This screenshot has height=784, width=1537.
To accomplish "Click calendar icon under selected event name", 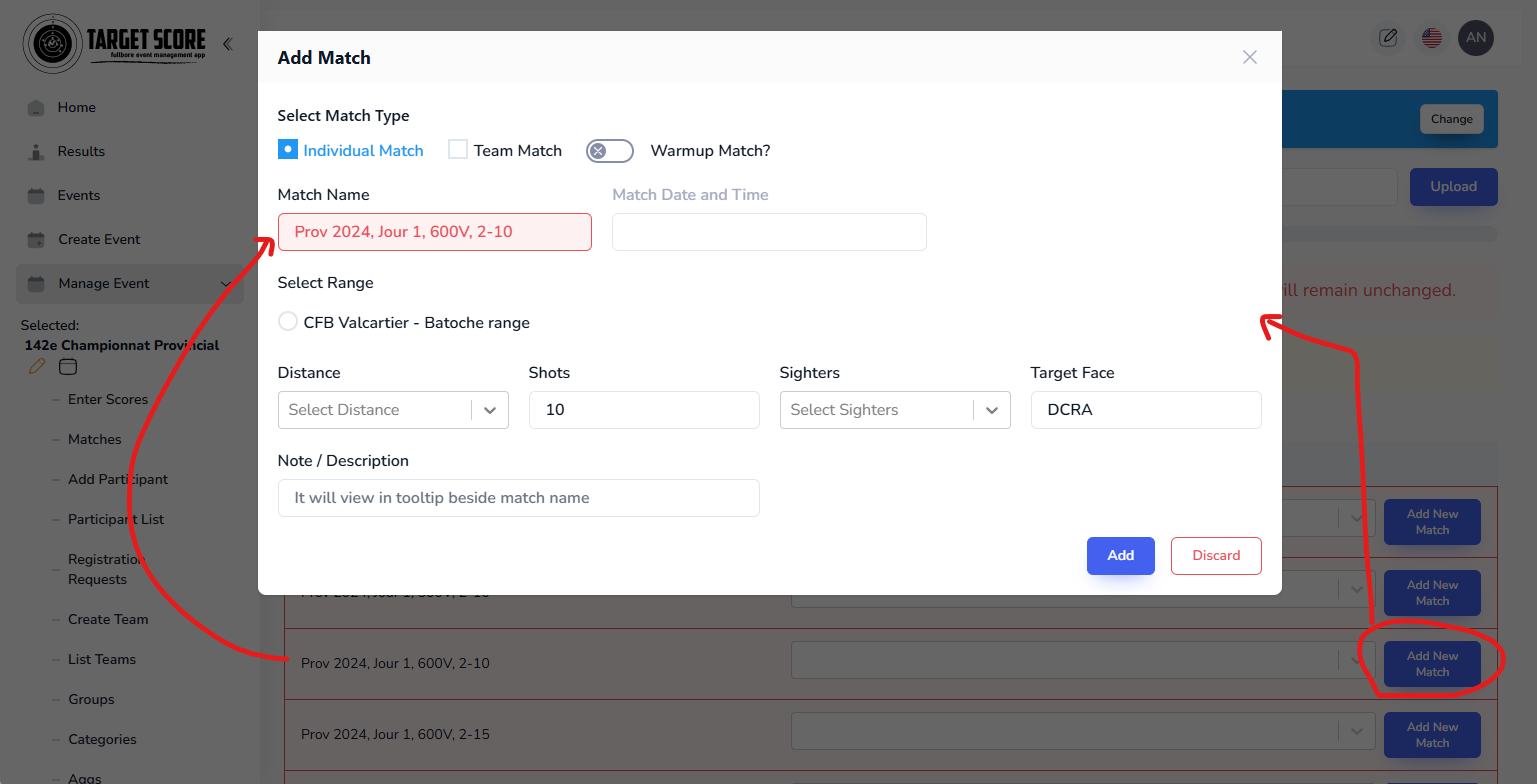I will 68,367.
